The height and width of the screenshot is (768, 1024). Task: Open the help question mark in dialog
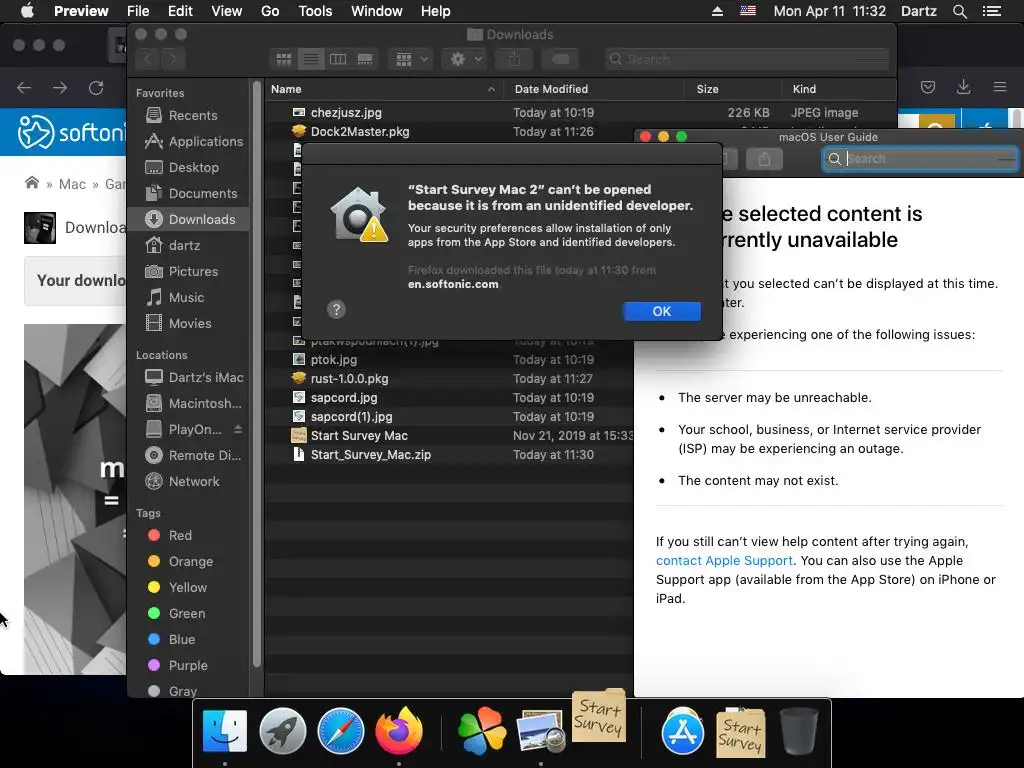pos(336,310)
